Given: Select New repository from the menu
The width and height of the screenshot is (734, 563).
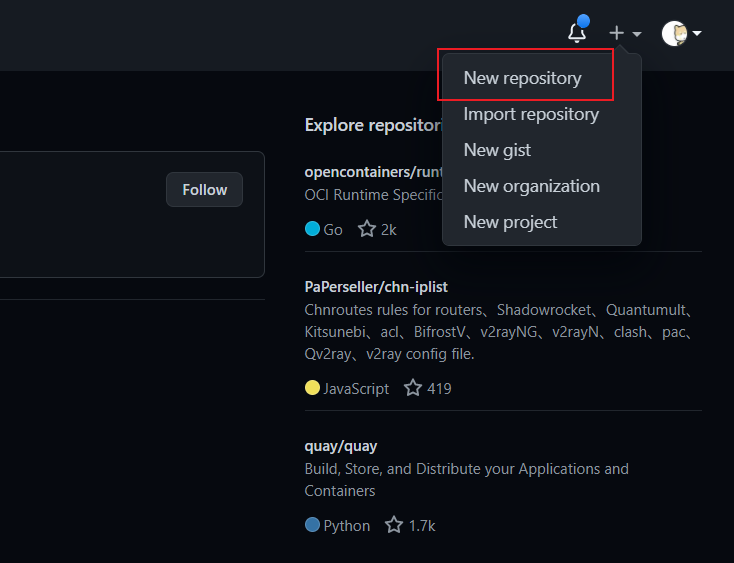Looking at the screenshot, I should 522,78.
